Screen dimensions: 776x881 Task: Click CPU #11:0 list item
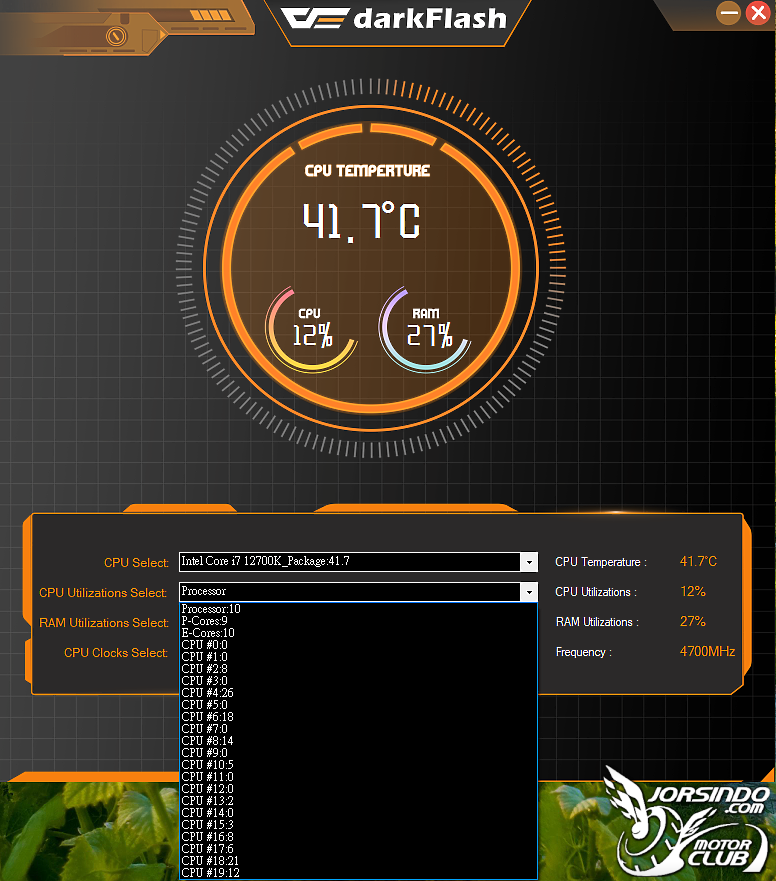pos(358,777)
